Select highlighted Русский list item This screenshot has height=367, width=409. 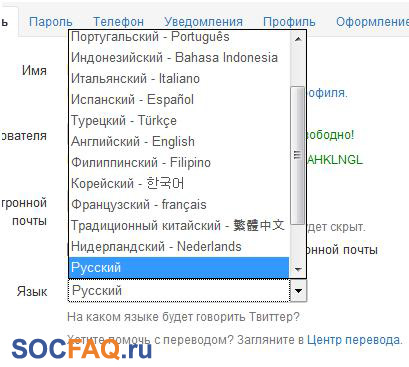click(179, 267)
